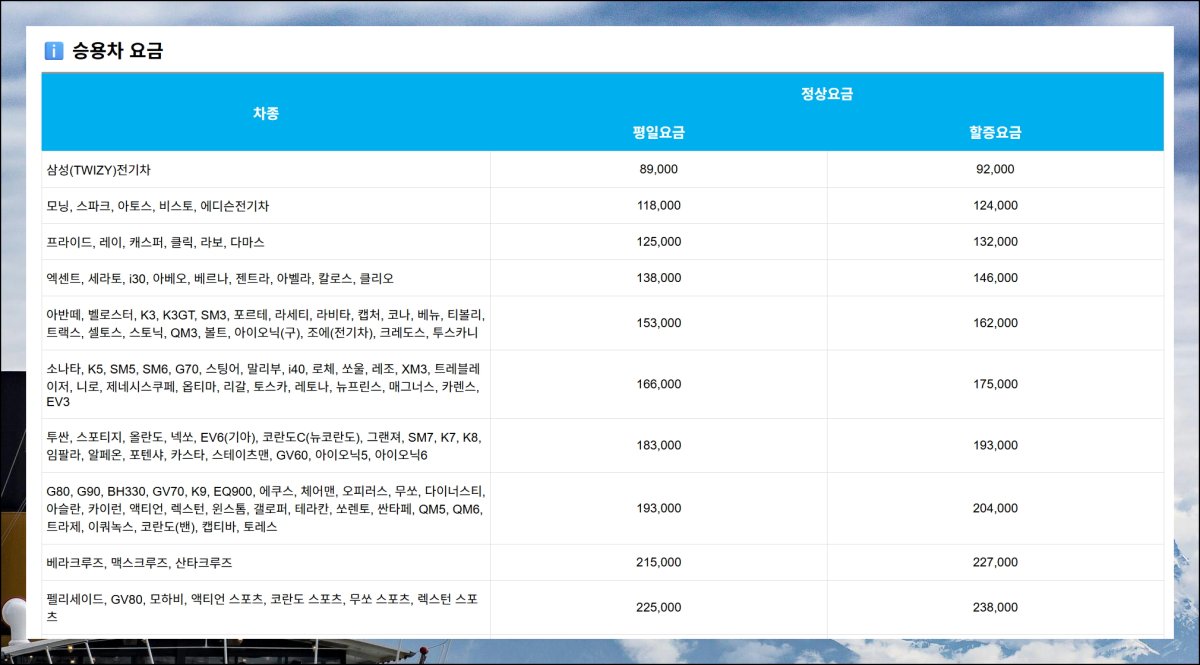Click the 89,000 weekday fare cell

pyautogui.click(x=659, y=169)
